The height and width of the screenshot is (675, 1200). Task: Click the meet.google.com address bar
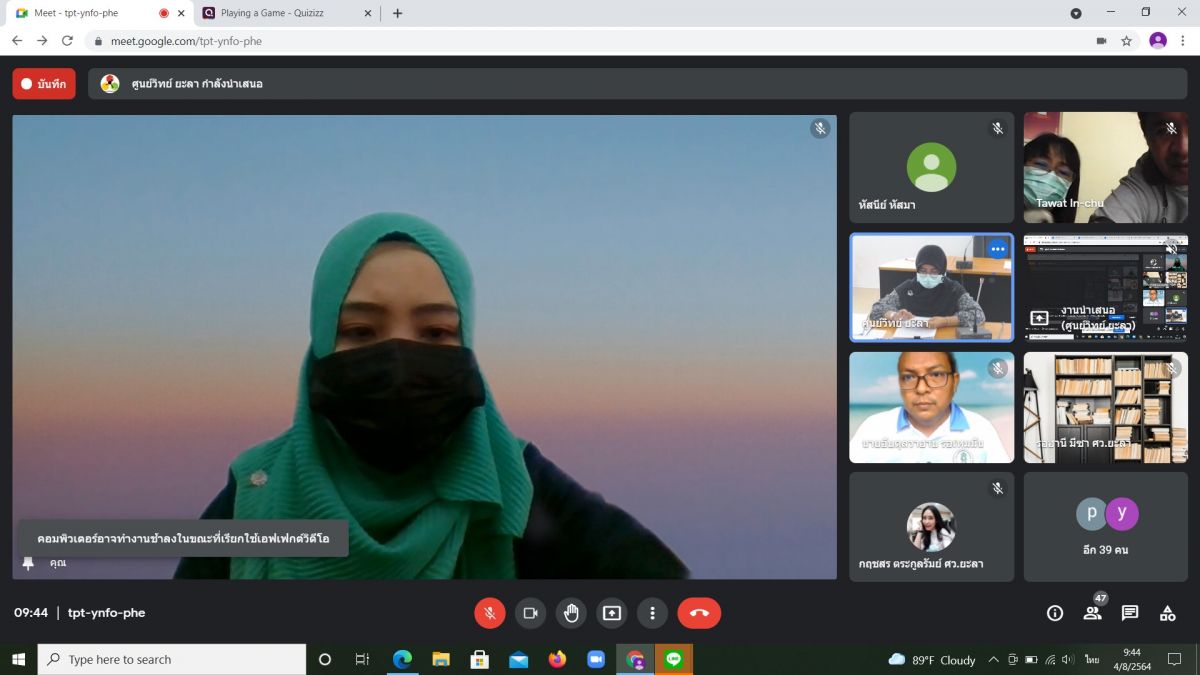590,41
